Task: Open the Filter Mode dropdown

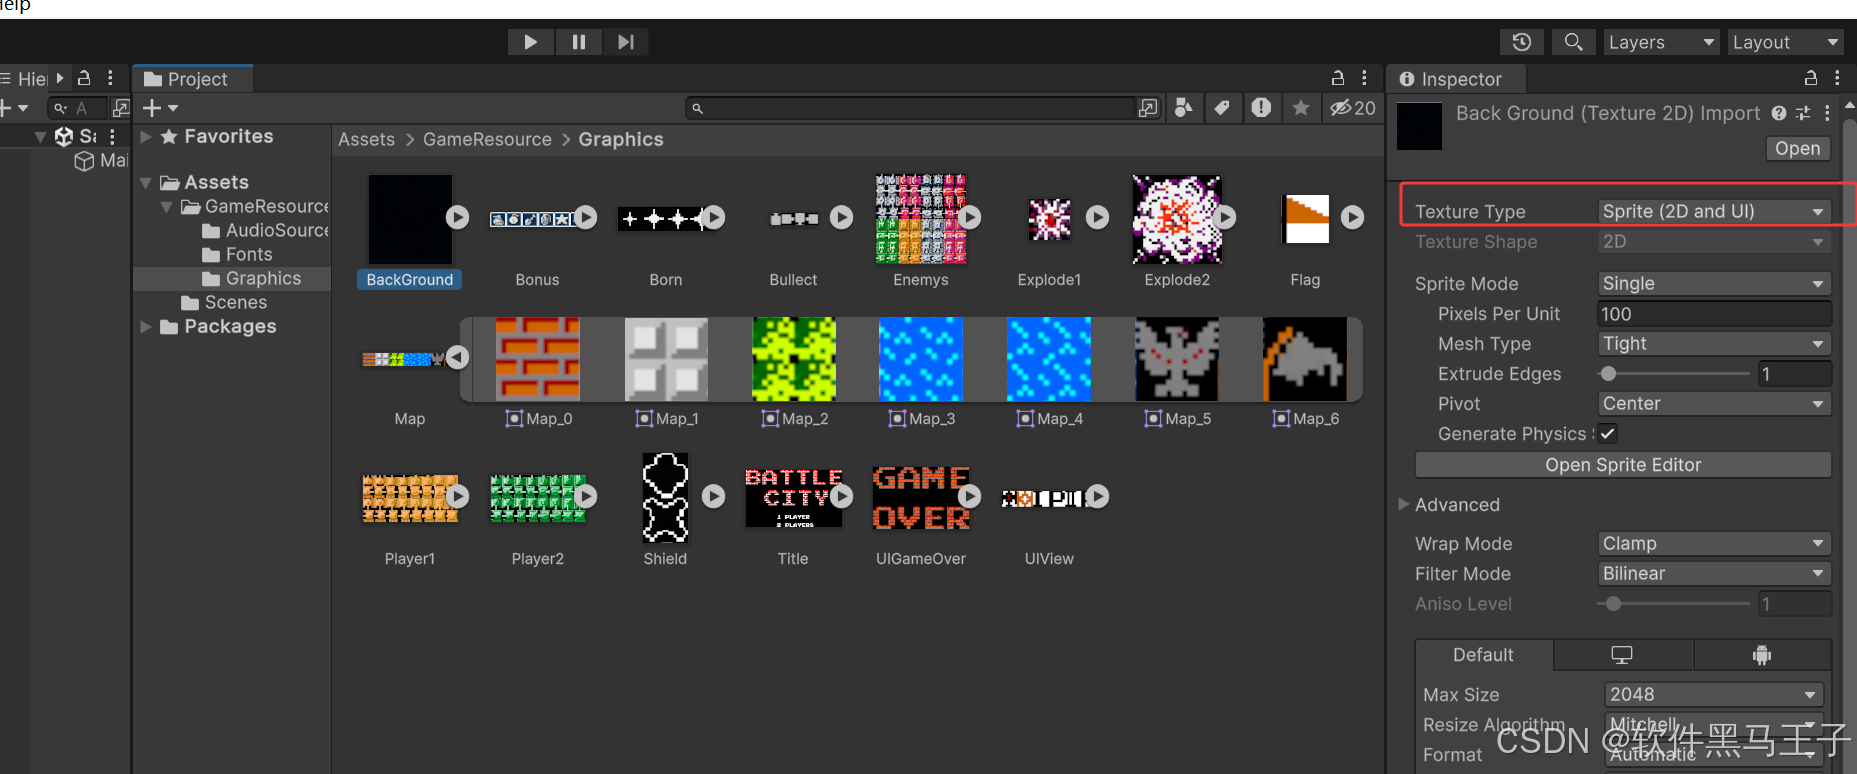Action: pos(1714,574)
